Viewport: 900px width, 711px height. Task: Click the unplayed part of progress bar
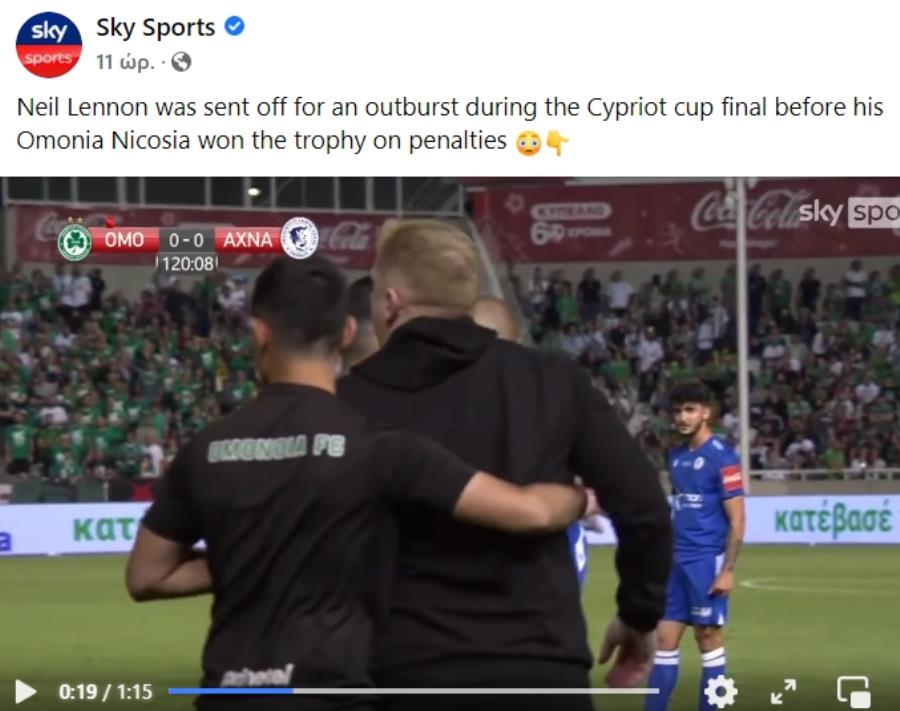pyautogui.click(x=476, y=691)
